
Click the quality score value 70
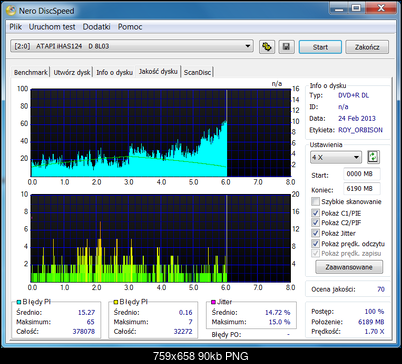[x=381, y=289]
